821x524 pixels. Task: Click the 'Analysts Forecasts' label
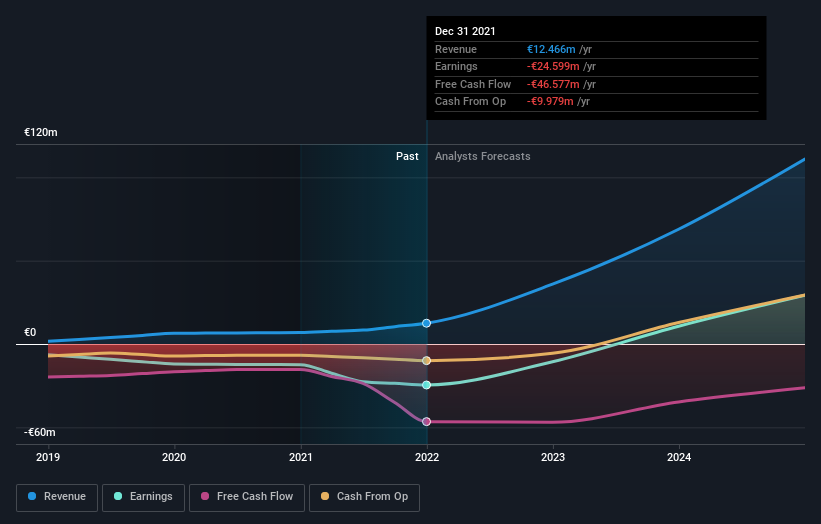point(483,156)
